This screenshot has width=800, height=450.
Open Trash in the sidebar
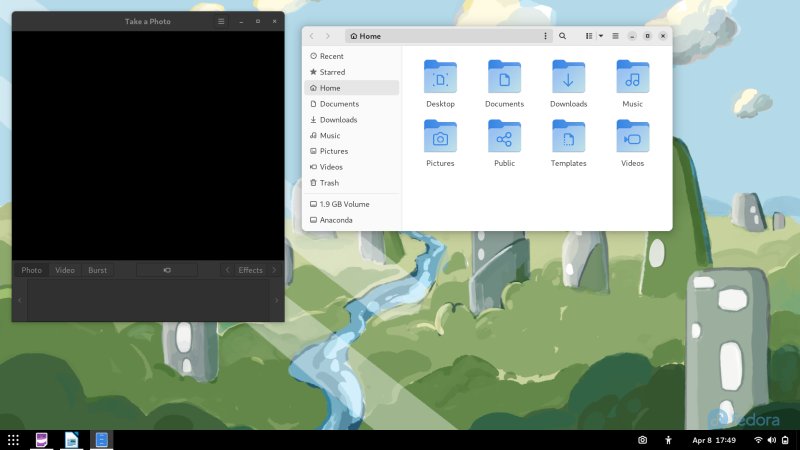coord(352,183)
